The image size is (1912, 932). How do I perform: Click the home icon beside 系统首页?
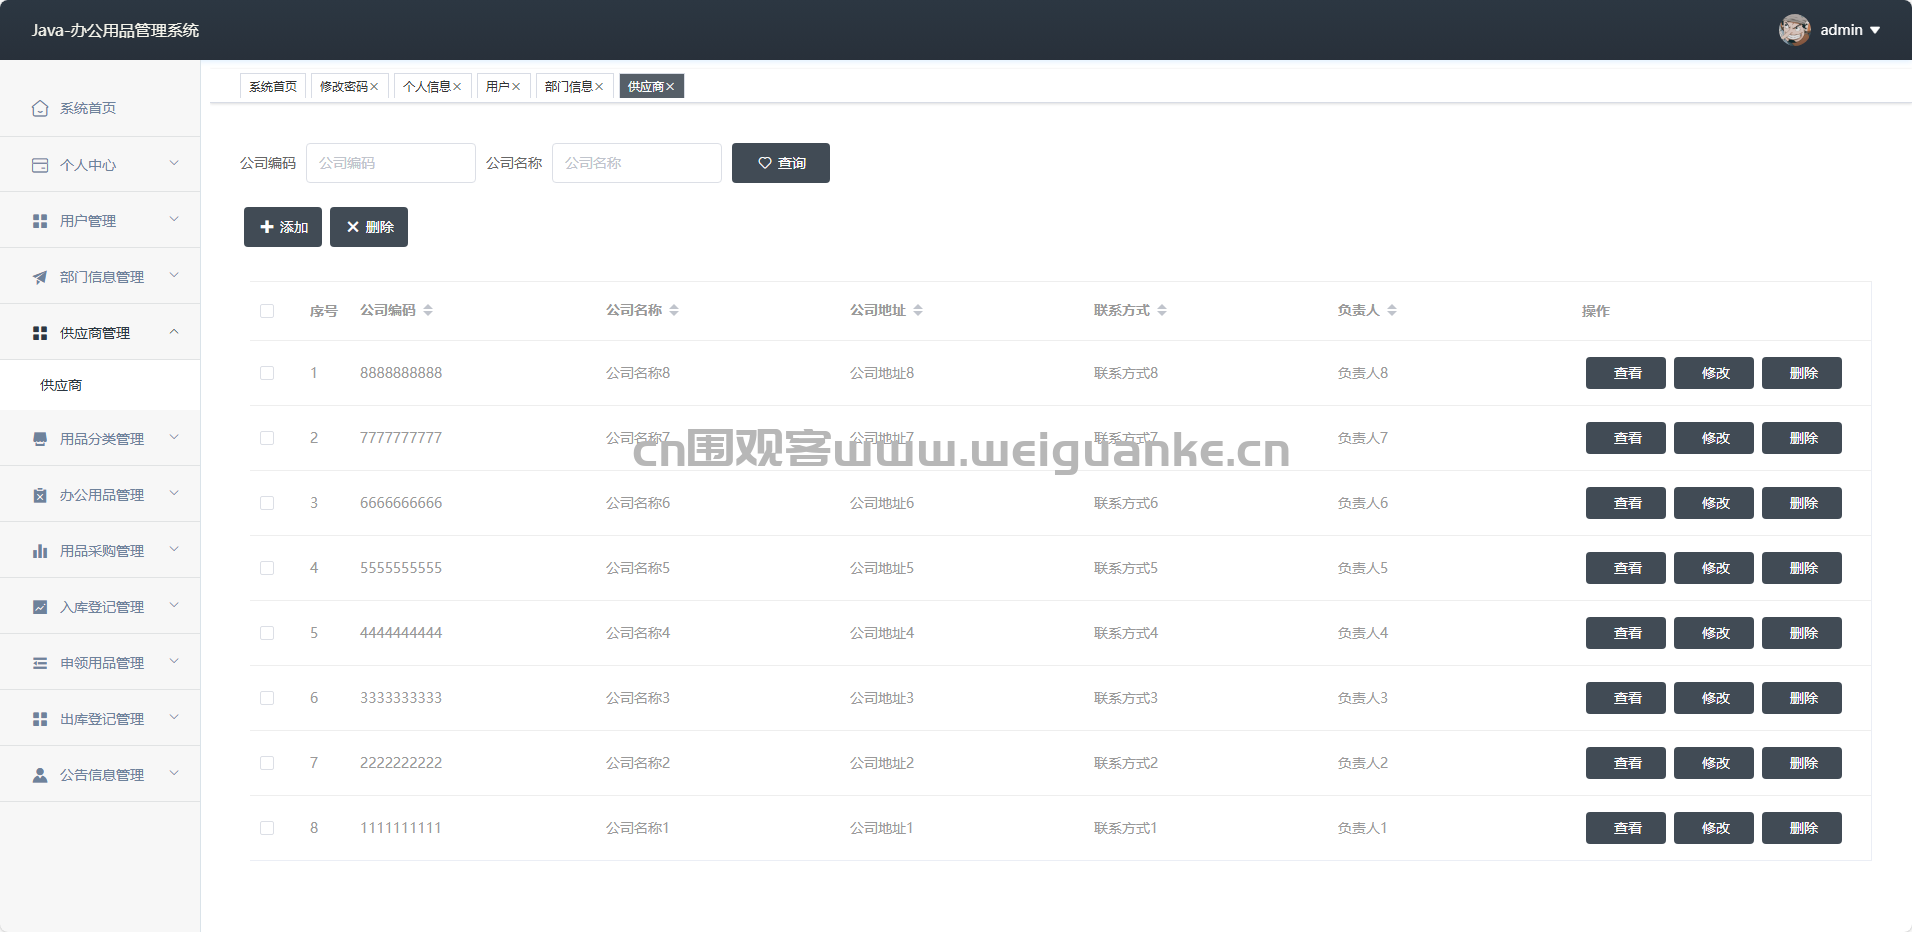[x=40, y=108]
